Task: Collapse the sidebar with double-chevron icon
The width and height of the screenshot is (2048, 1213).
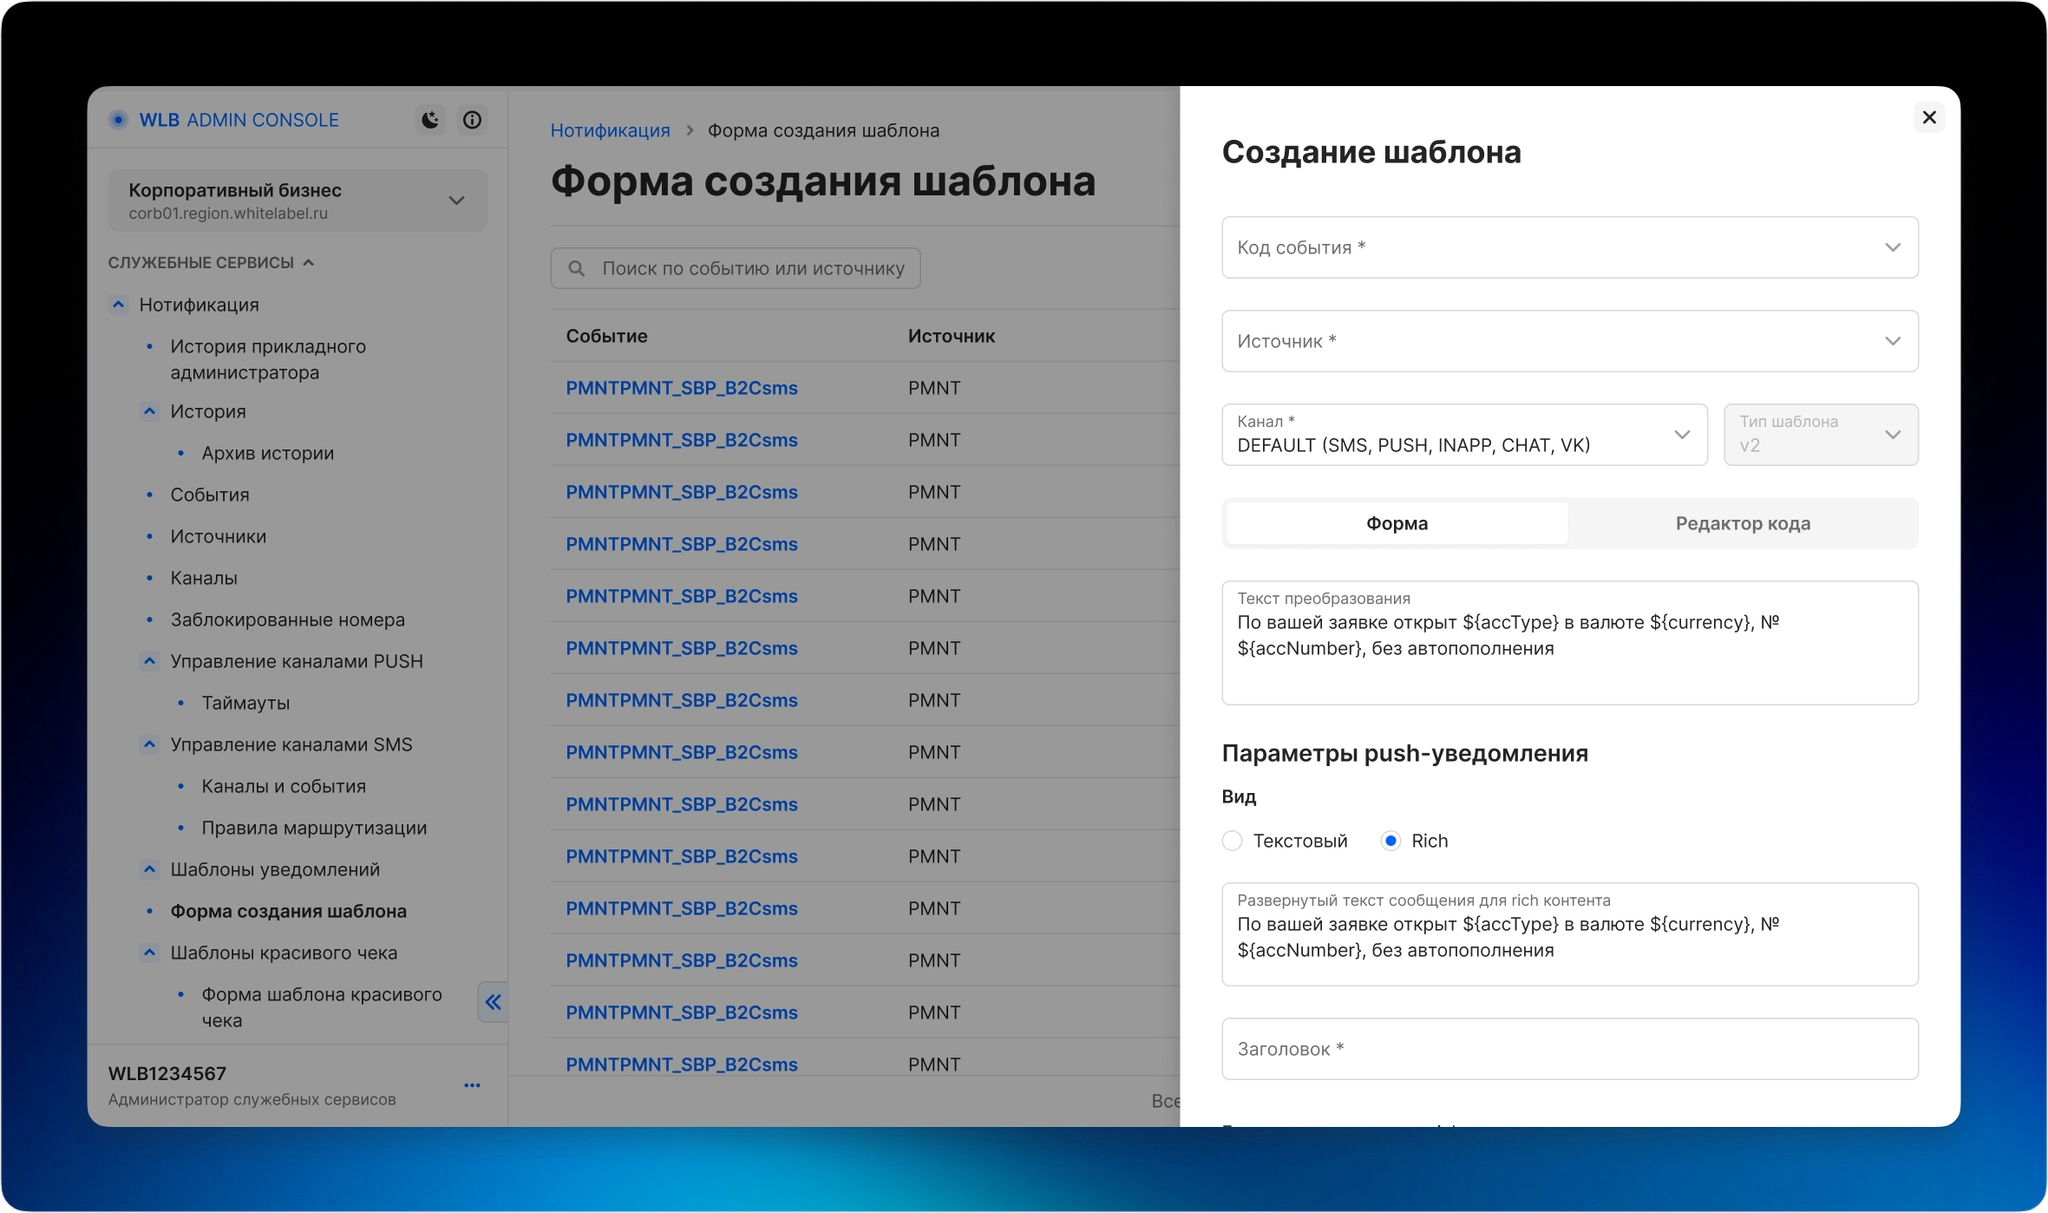Action: [x=493, y=1002]
